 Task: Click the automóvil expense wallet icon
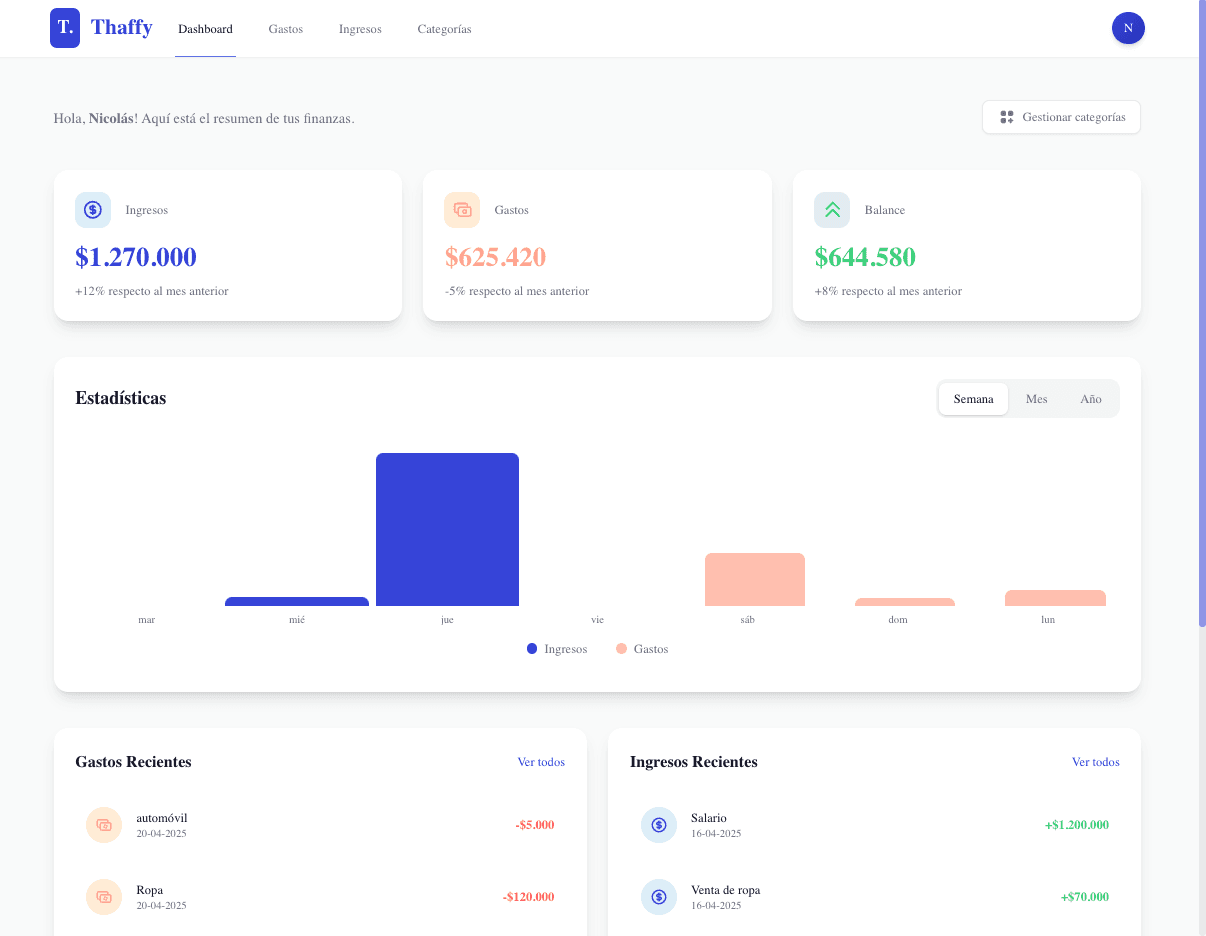coord(104,825)
